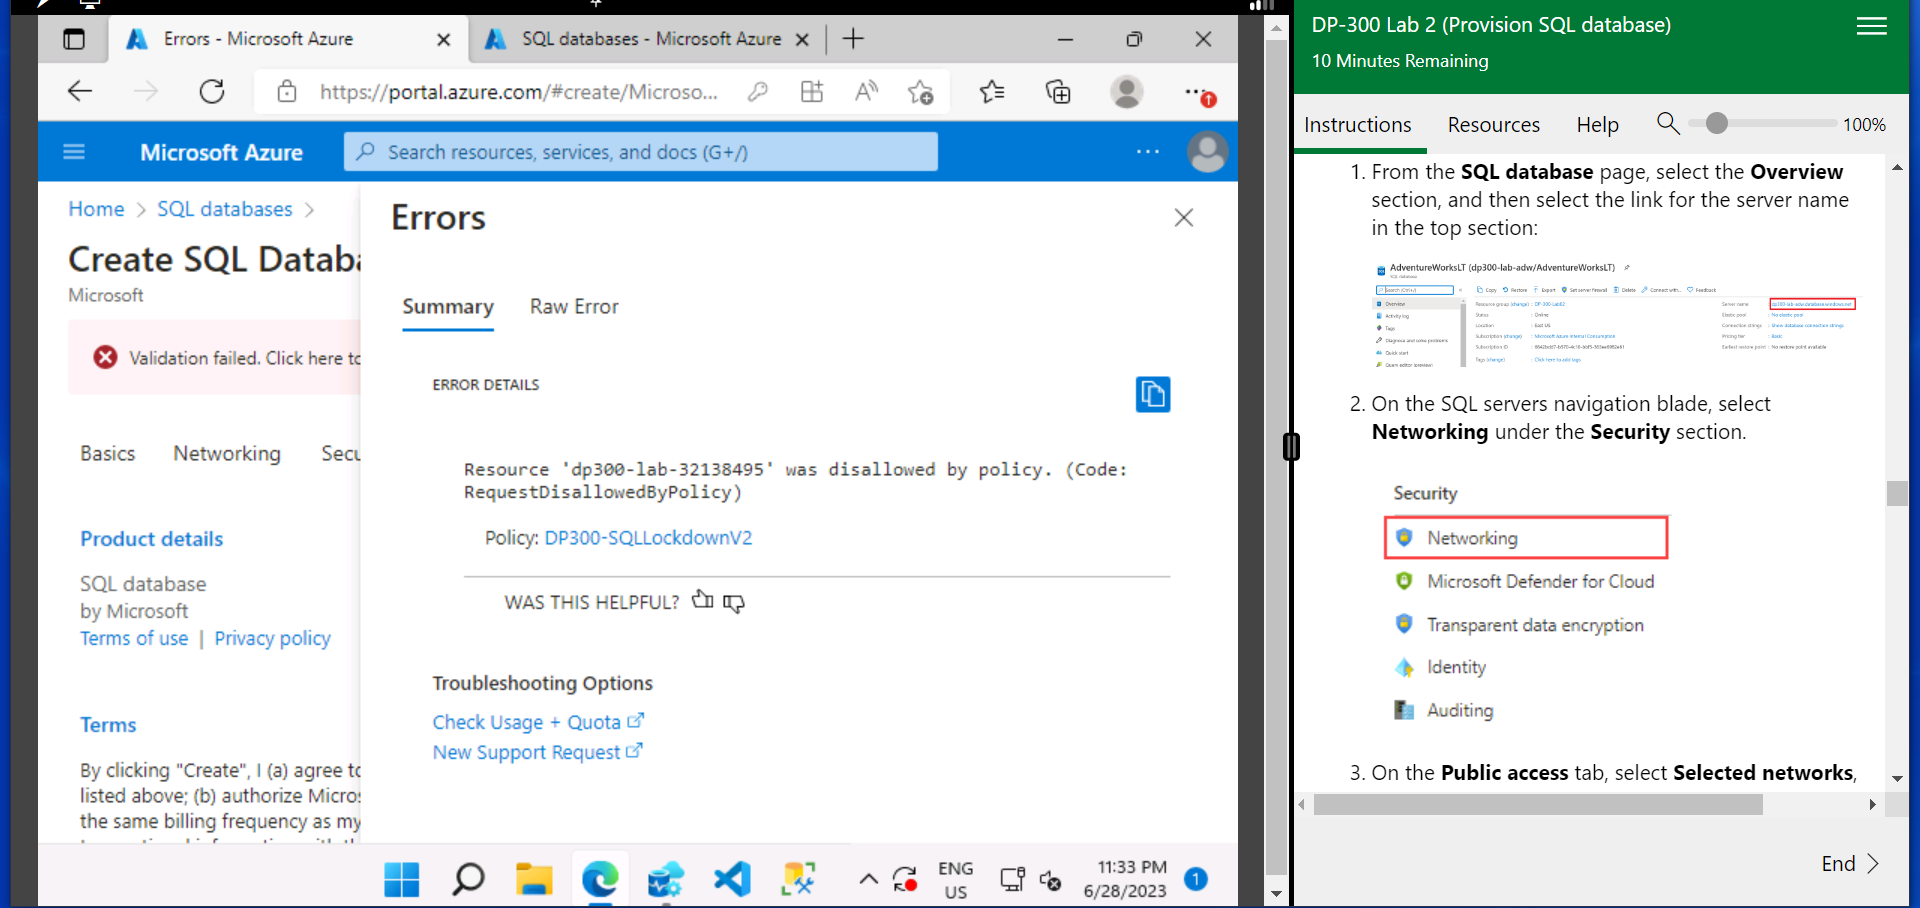Click the thumbs down not helpful icon
Screen dimensions: 1920x908
pos(734,603)
